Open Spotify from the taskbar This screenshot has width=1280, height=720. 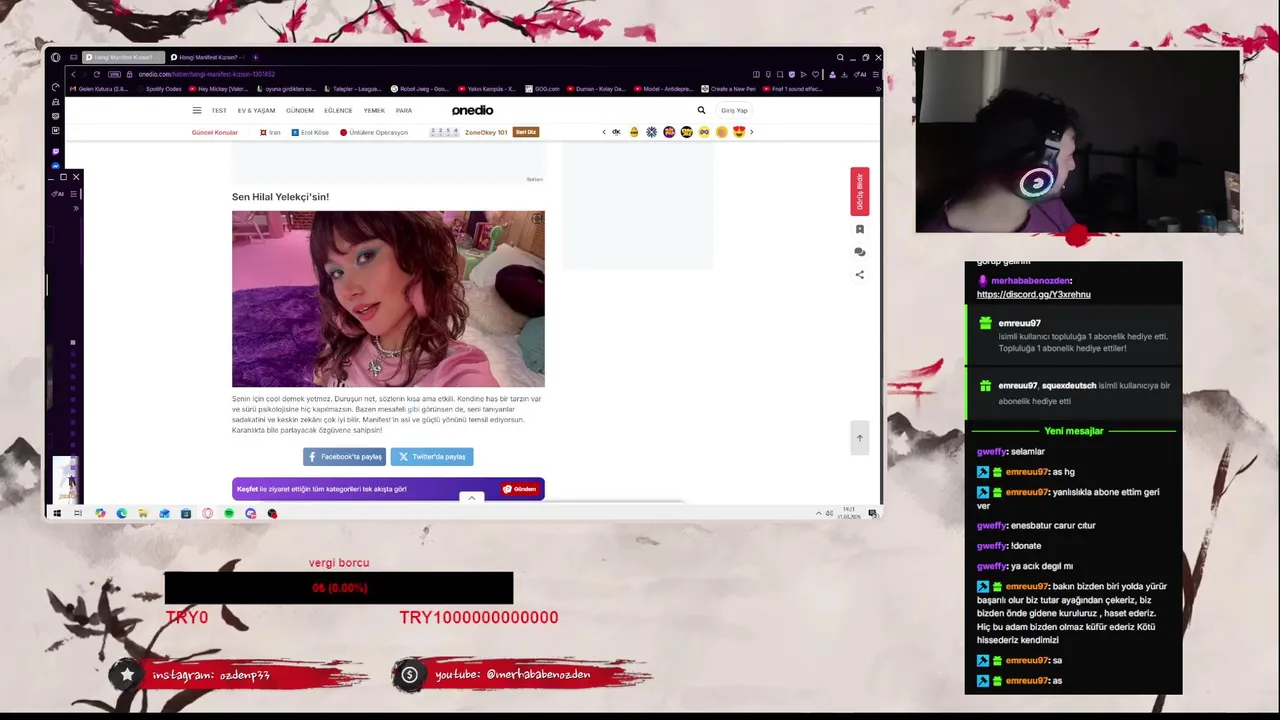coord(229,513)
